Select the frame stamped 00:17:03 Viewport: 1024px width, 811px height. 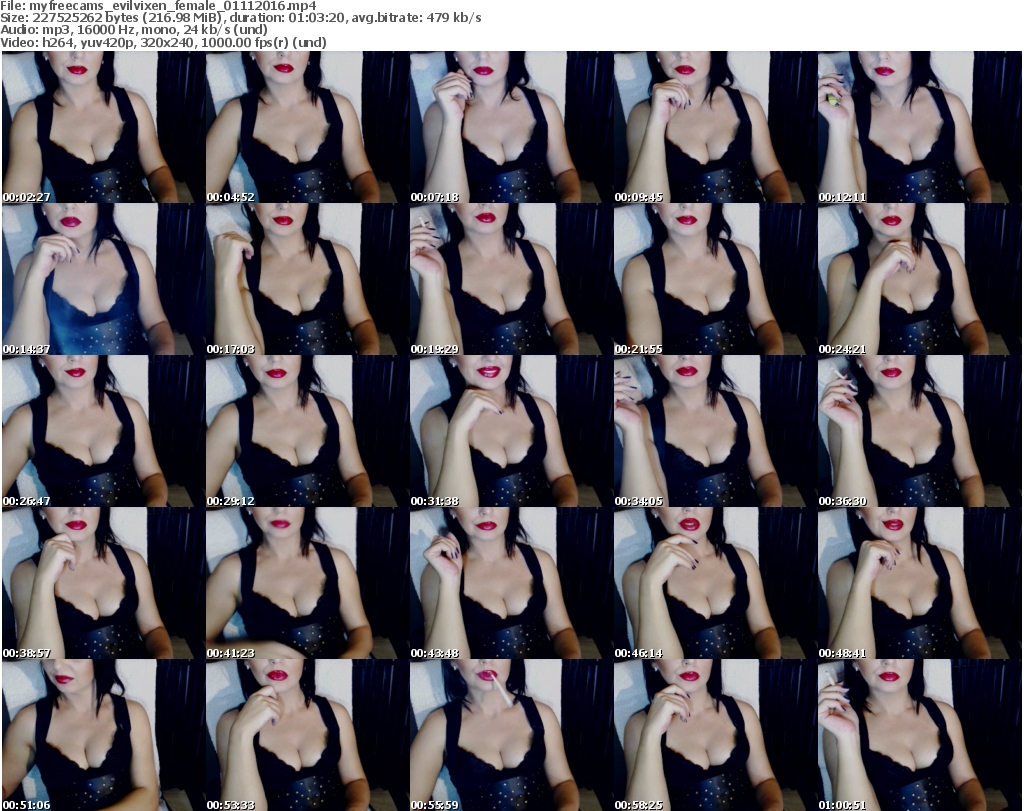pyautogui.click(x=308, y=279)
